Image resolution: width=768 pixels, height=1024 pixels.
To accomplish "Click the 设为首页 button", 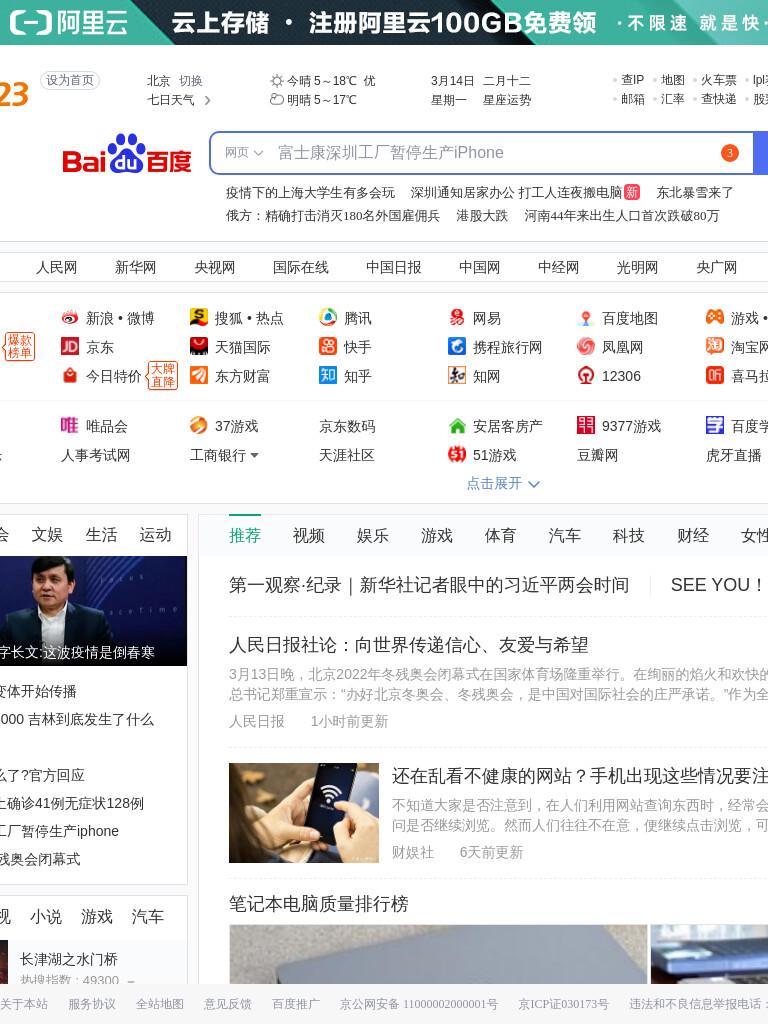I will (x=70, y=80).
